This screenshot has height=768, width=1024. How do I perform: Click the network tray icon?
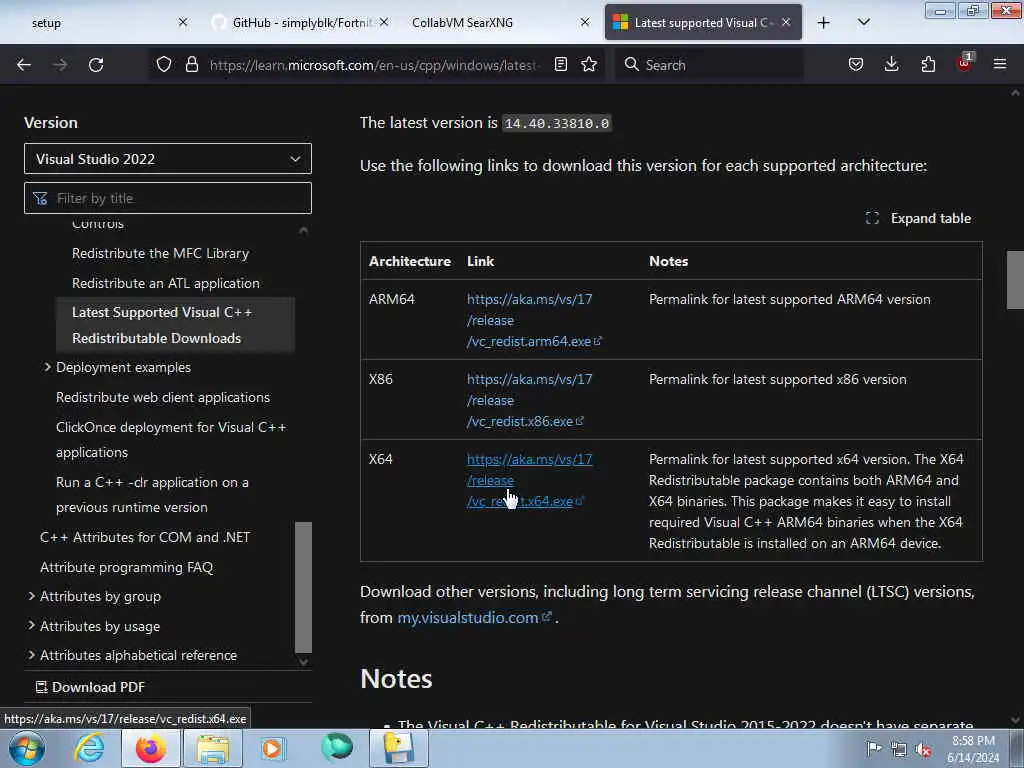pyautogui.click(x=899, y=750)
